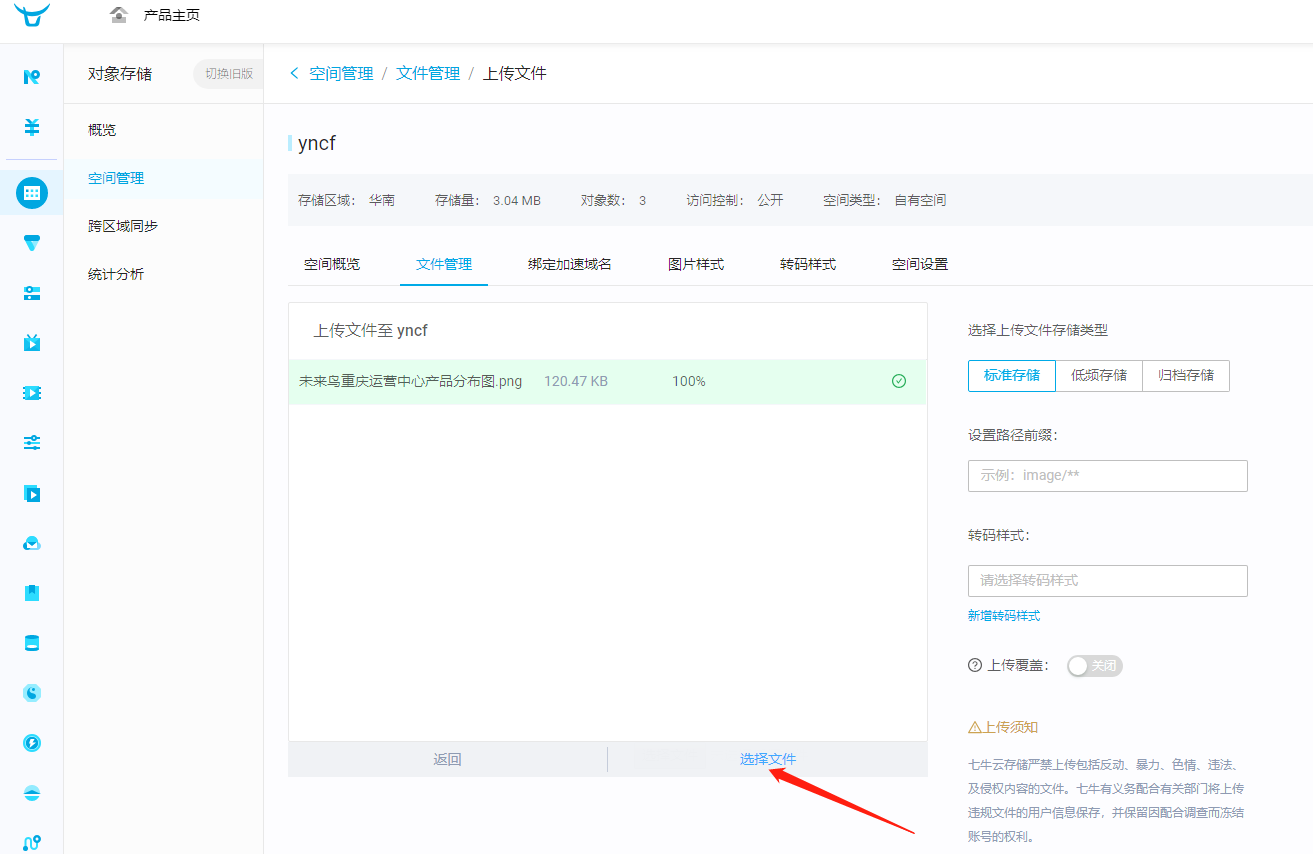Screen dimensions: 1313x854
Task: Click the 选择文件 button
Action: pyautogui.click(x=768, y=759)
